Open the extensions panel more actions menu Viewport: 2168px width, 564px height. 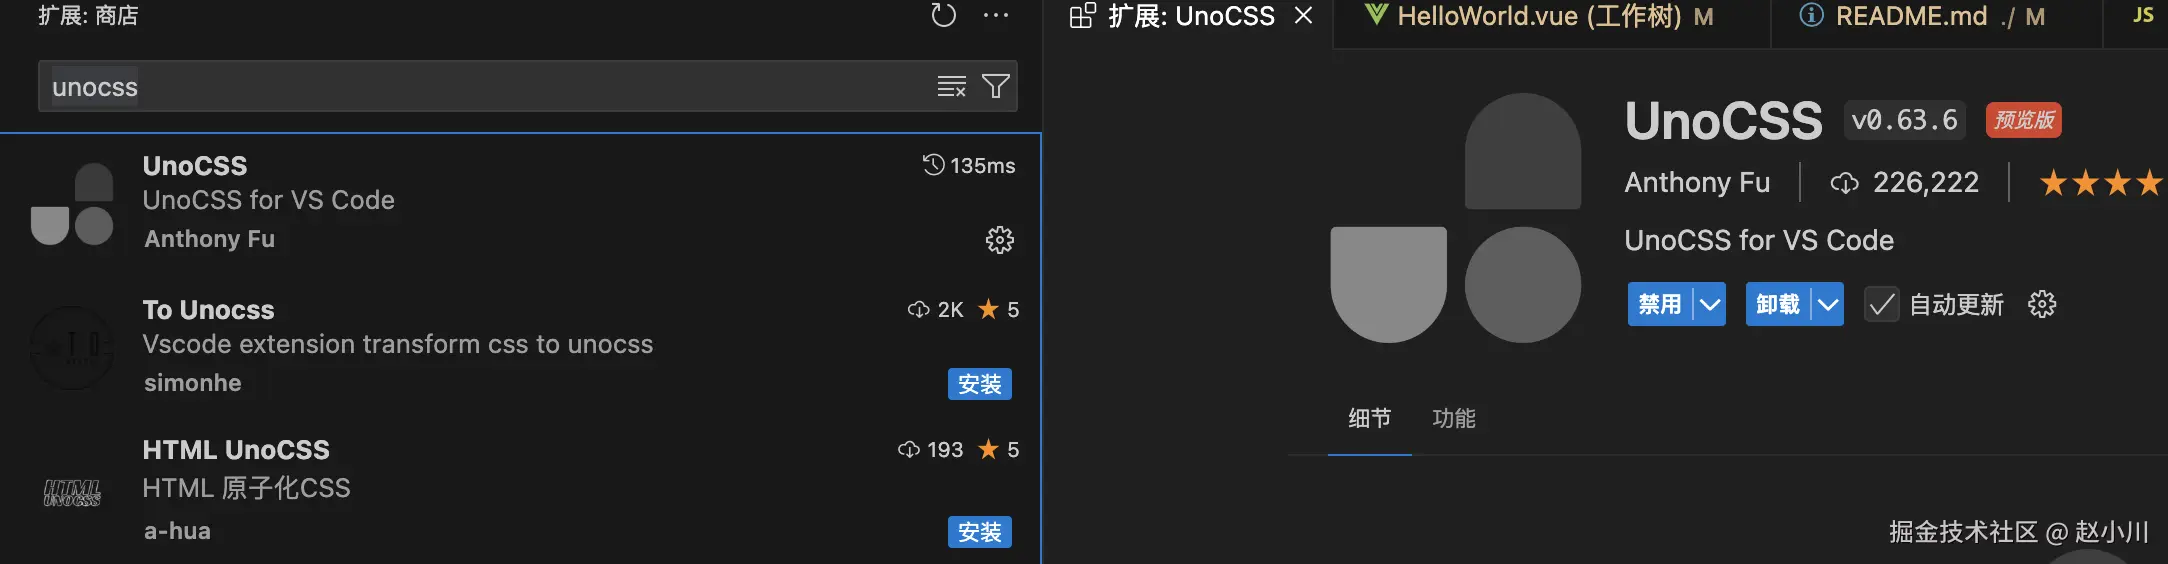point(996,15)
